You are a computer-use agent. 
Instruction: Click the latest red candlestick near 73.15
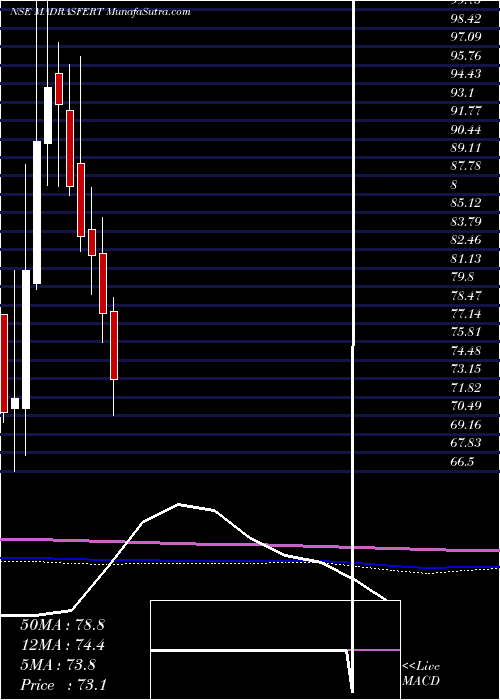tap(114, 346)
